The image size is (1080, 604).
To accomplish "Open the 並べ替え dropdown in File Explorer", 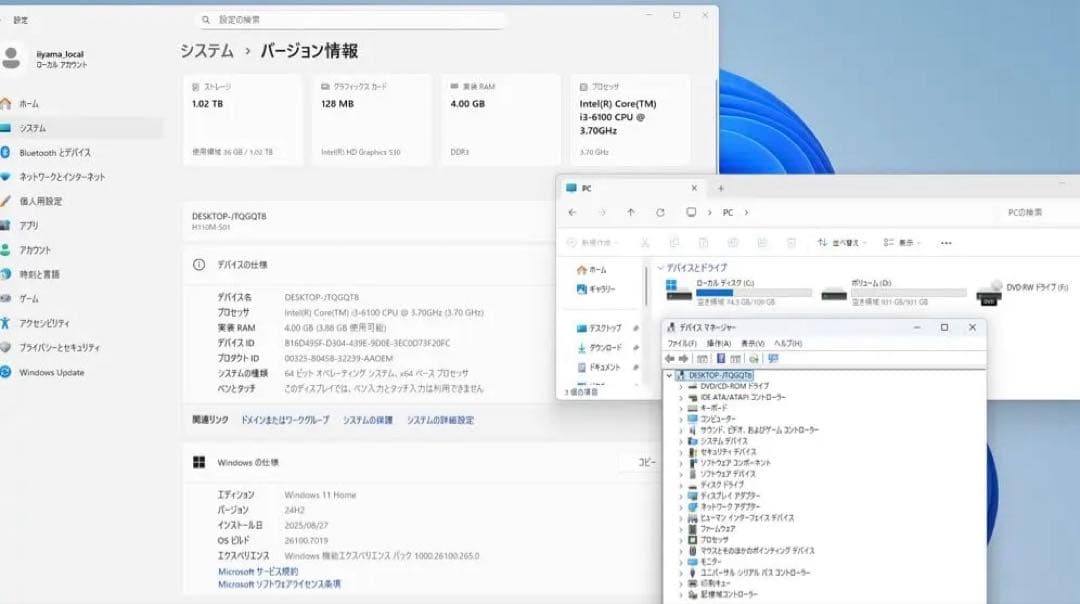I will (x=845, y=240).
